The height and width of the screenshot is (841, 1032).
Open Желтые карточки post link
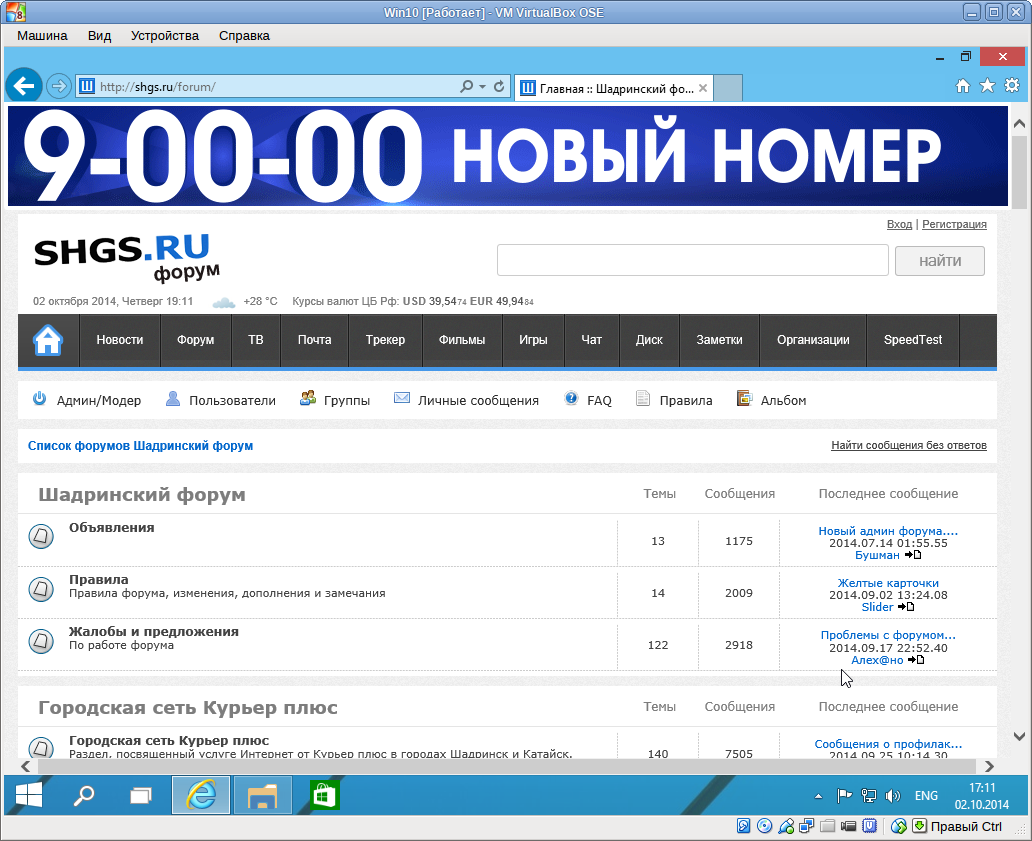tap(888, 583)
